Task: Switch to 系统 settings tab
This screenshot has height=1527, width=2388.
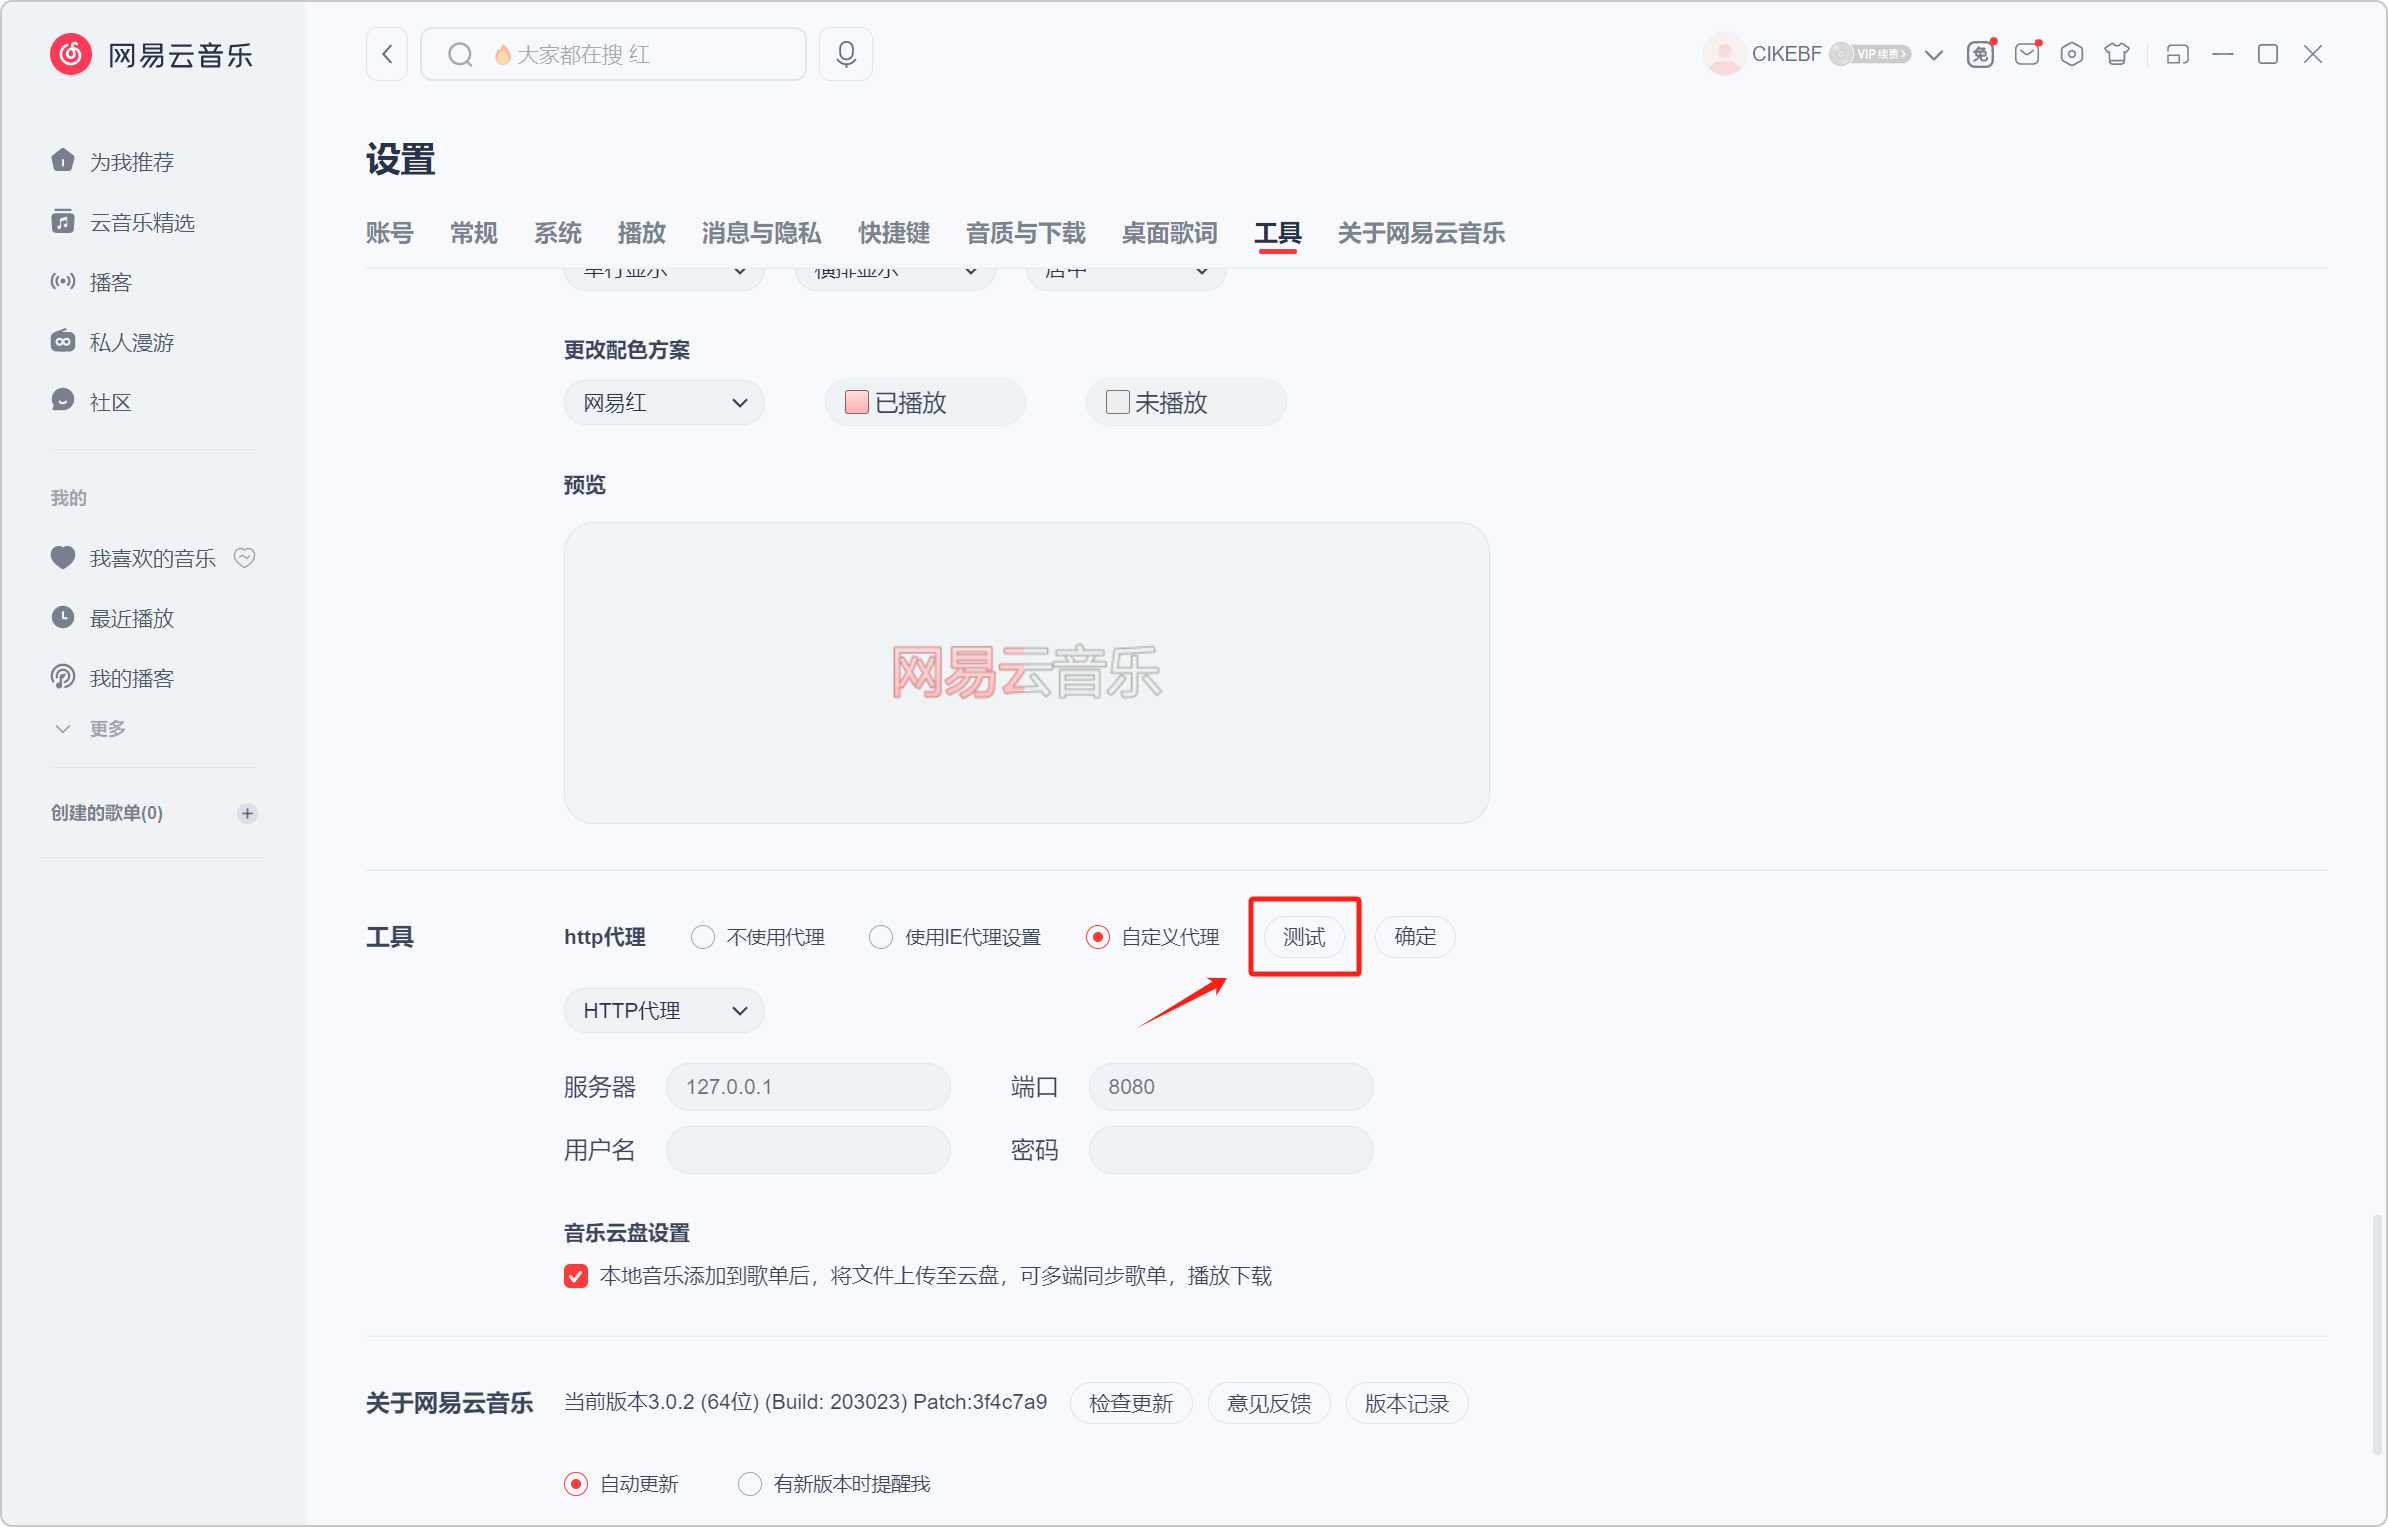Action: (x=558, y=233)
